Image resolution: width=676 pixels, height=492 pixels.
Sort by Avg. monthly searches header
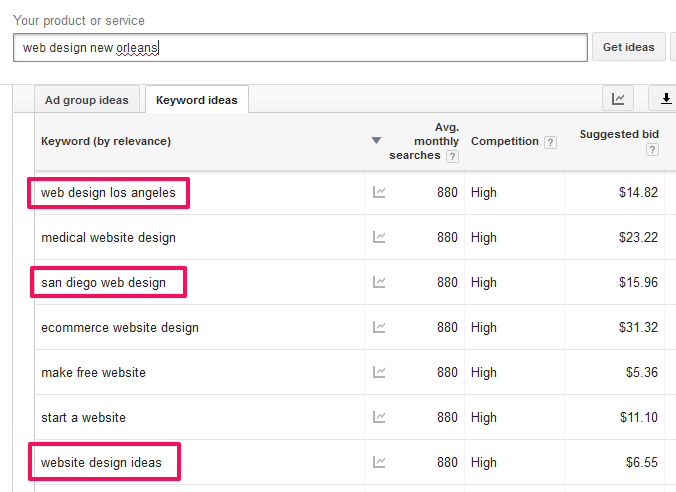click(x=424, y=141)
